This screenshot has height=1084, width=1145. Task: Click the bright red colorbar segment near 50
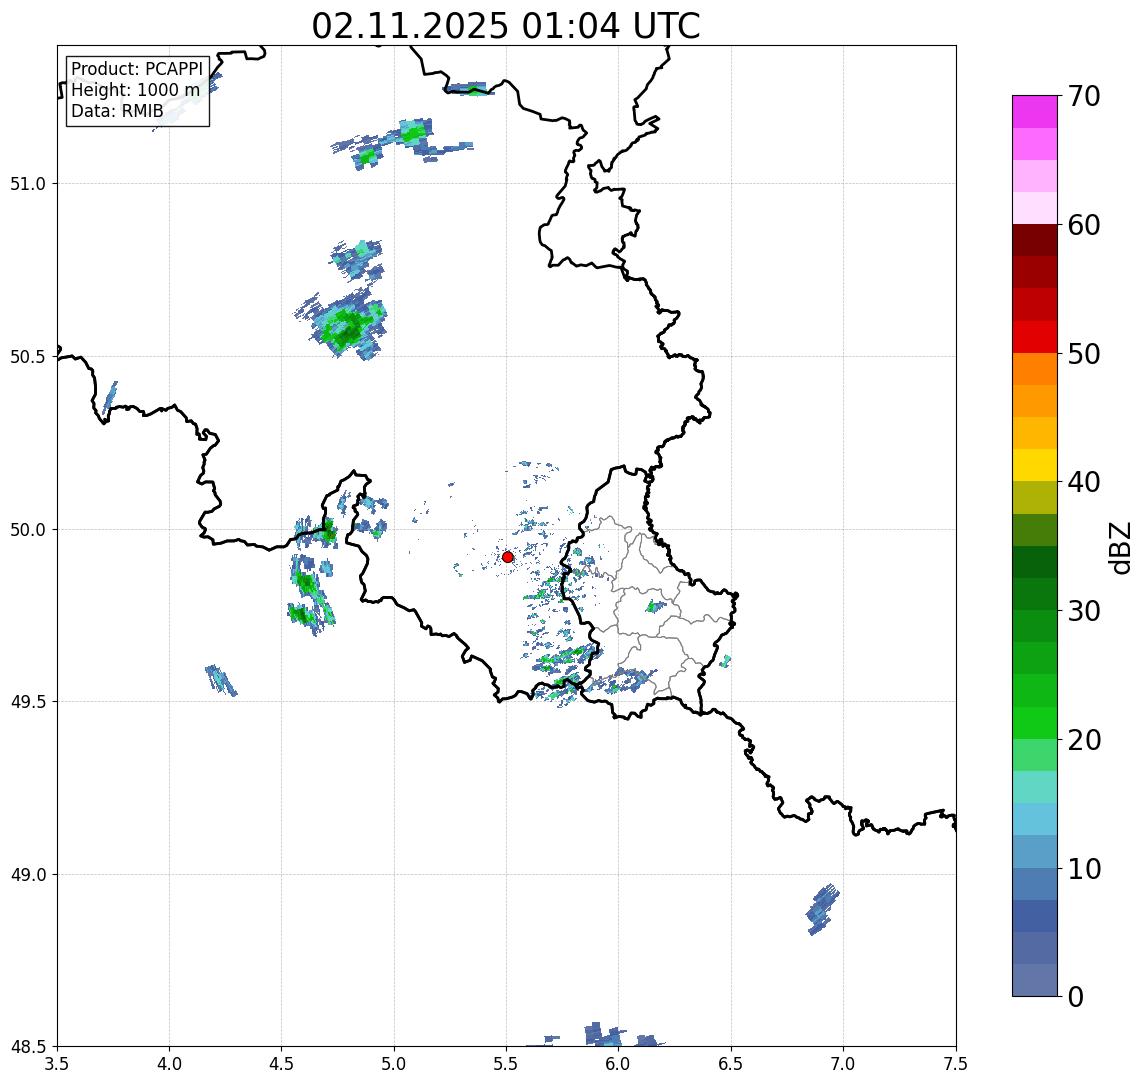point(1035,337)
